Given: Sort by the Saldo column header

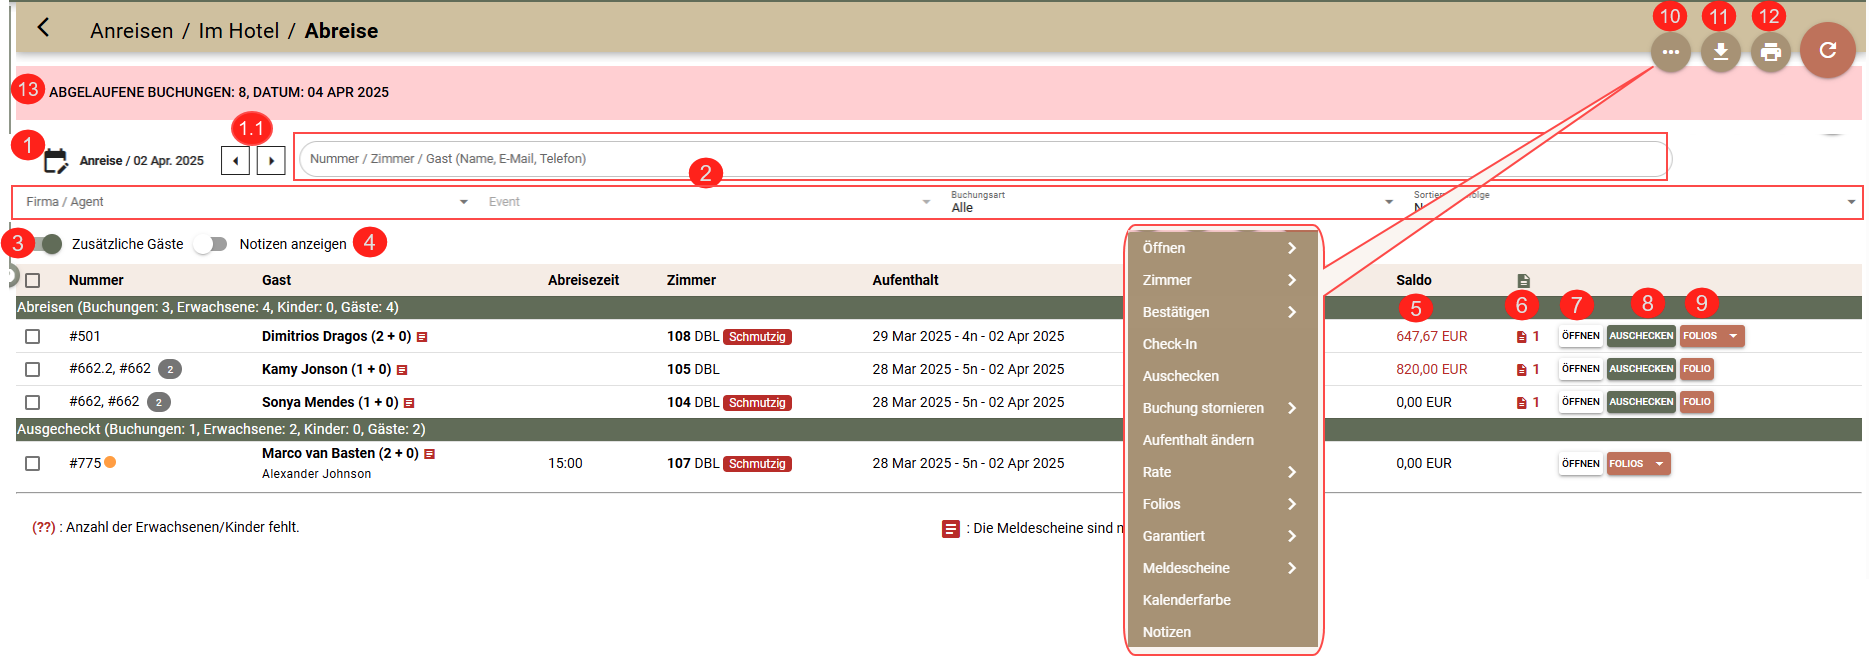Looking at the screenshot, I should (x=1414, y=281).
